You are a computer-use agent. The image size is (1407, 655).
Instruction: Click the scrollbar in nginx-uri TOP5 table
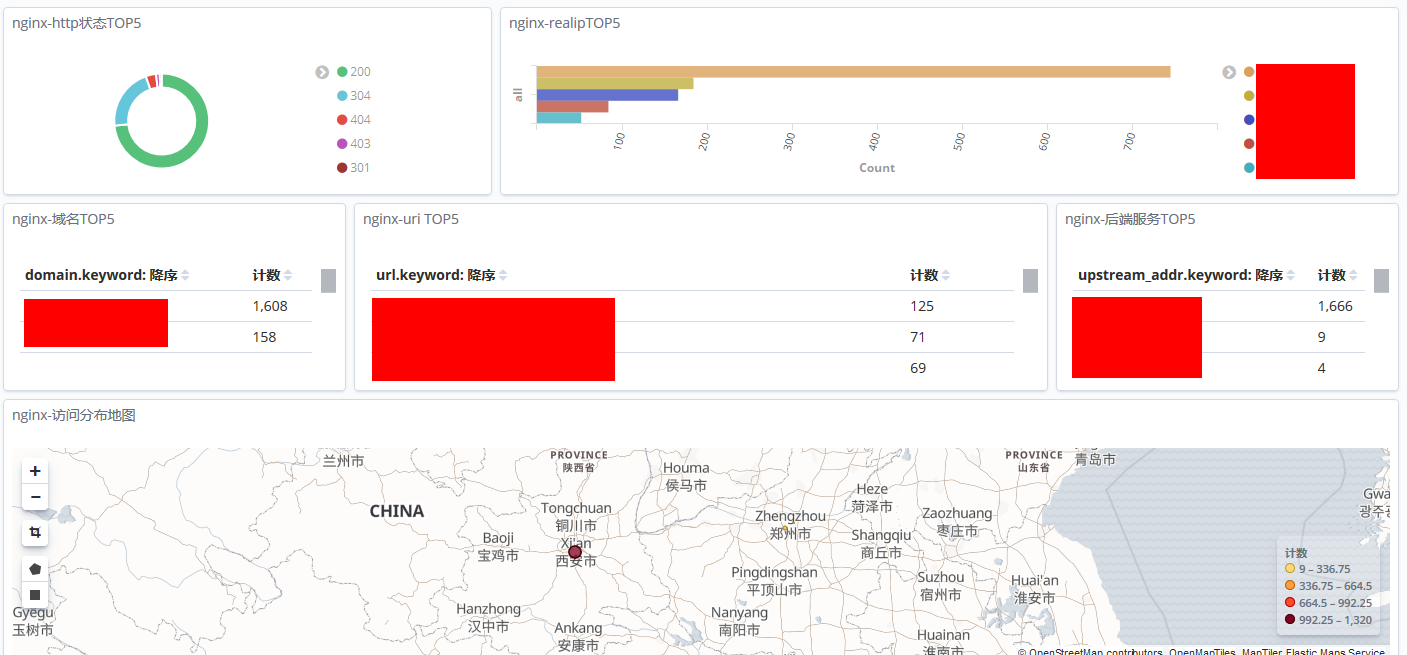click(x=1030, y=280)
